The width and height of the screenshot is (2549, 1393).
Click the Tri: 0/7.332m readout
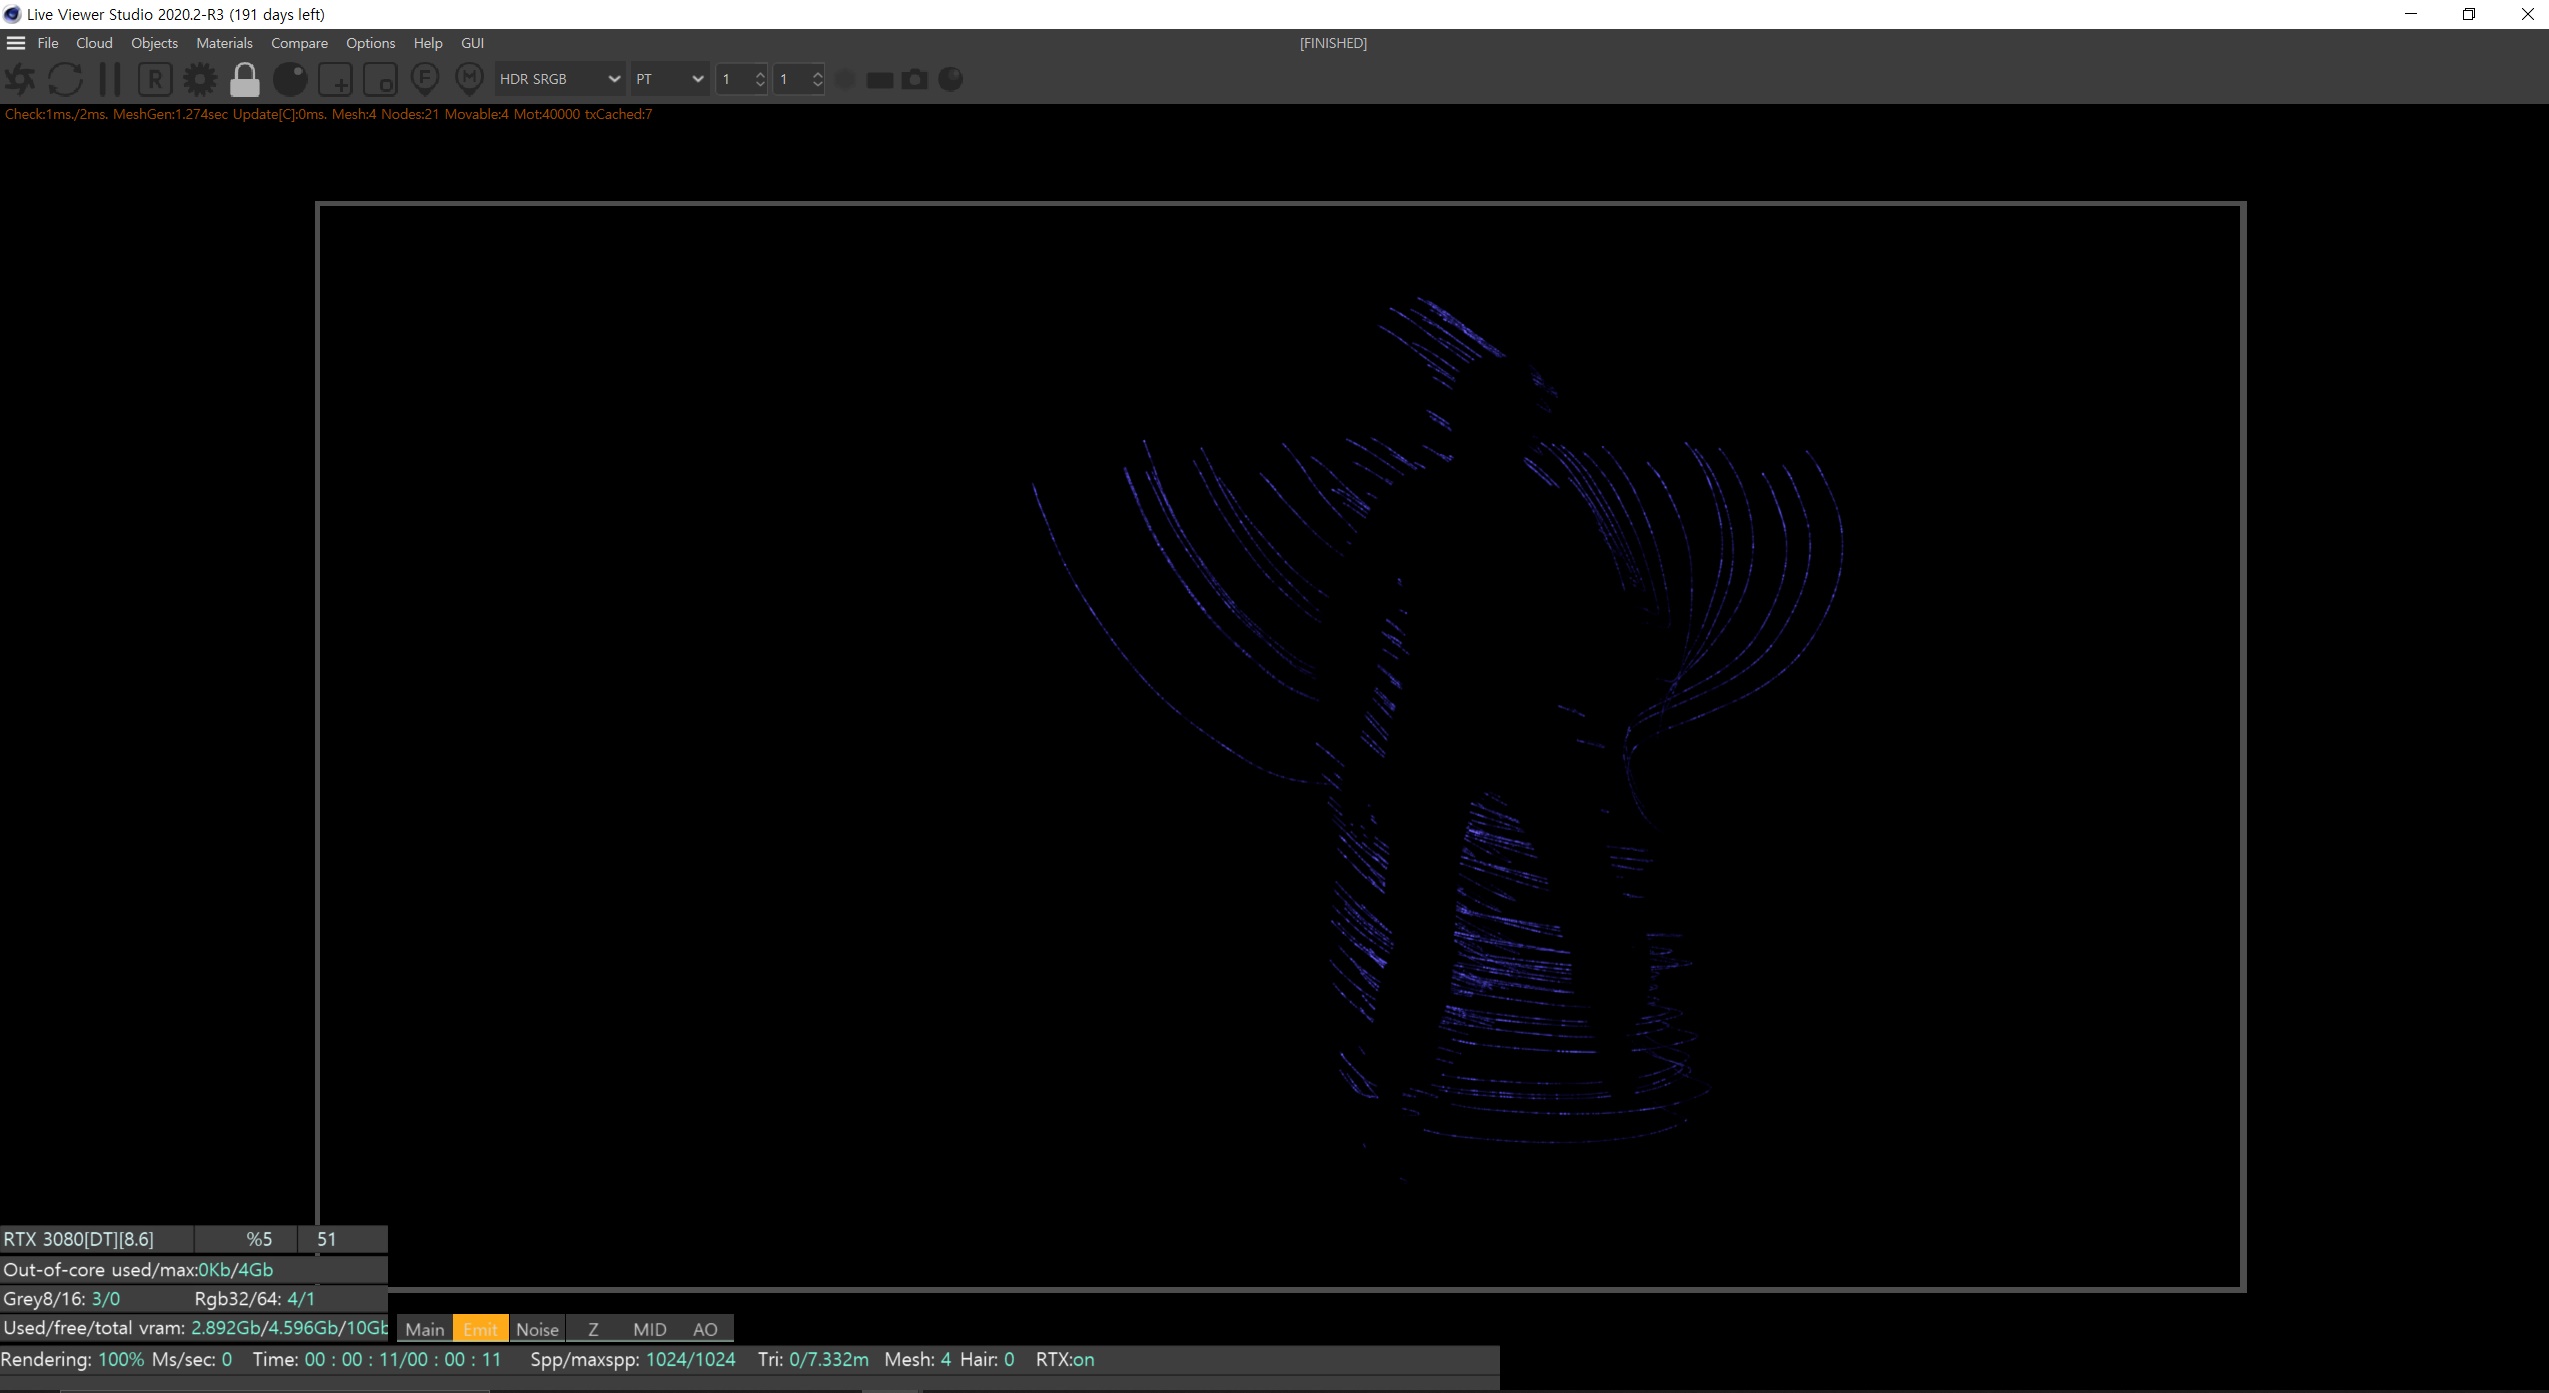pyautogui.click(x=813, y=1359)
